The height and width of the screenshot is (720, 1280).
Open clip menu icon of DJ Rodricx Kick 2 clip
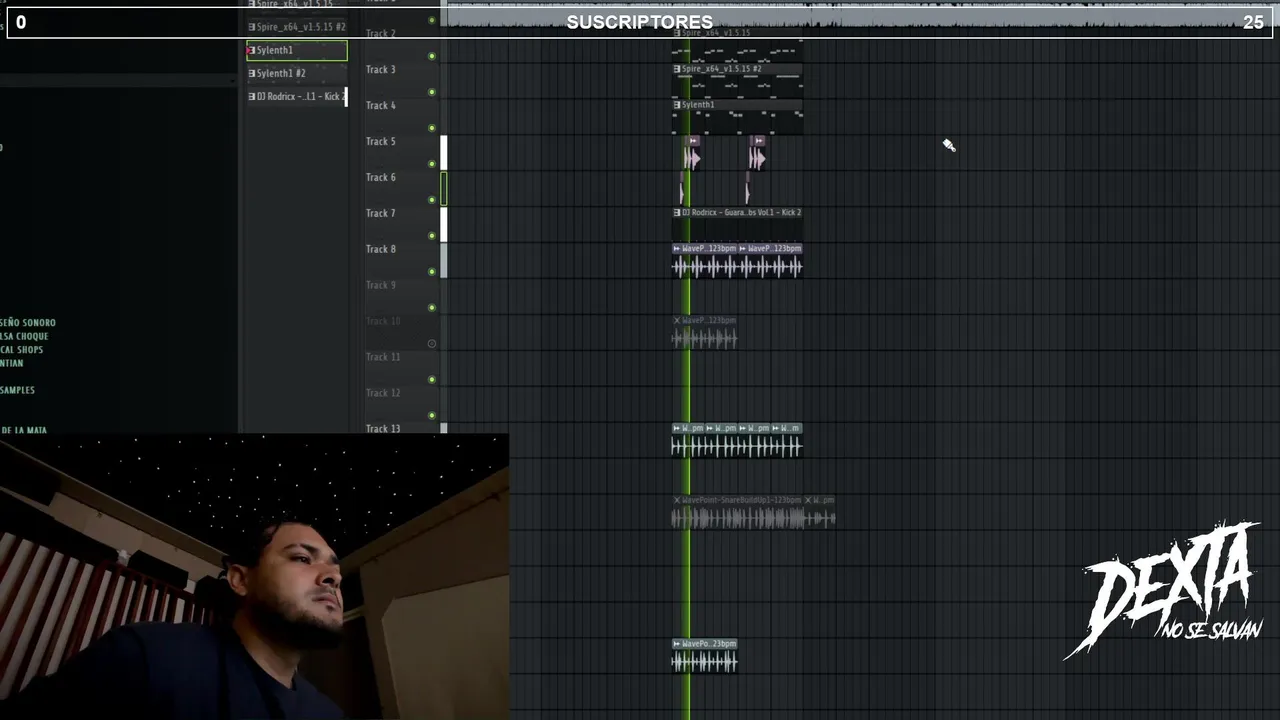[x=677, y=213]
